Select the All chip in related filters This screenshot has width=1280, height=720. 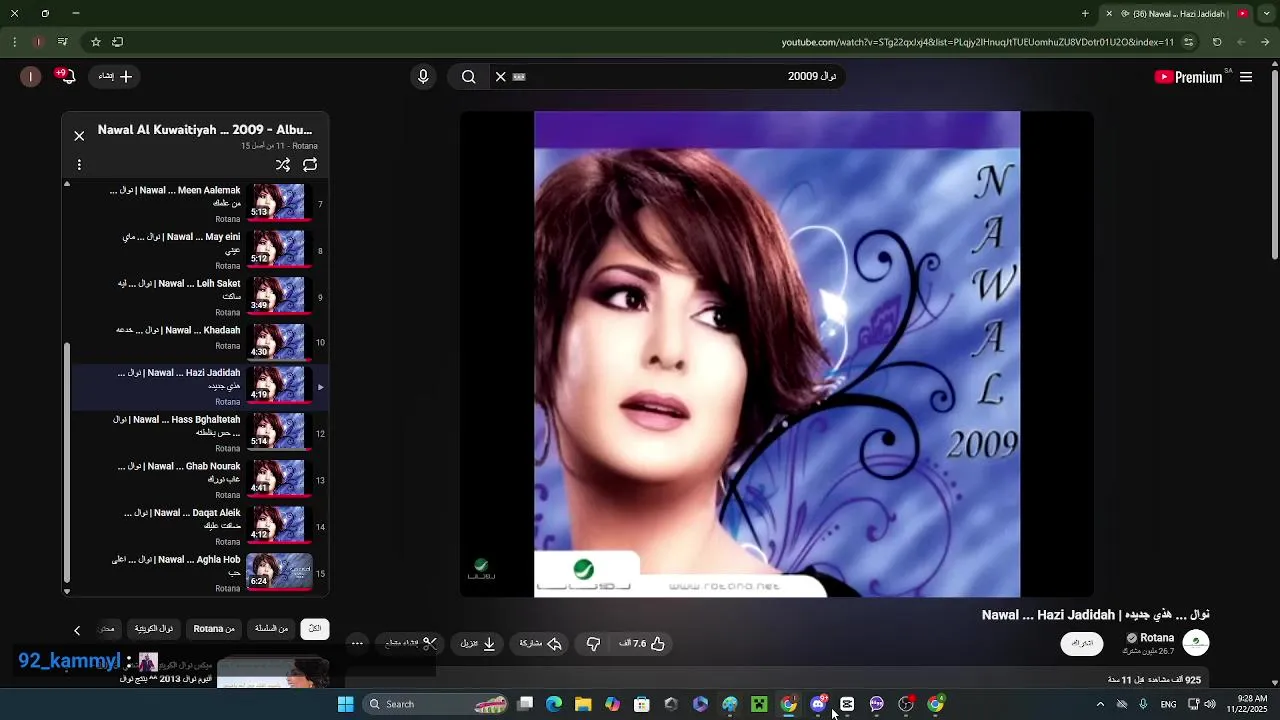(x=315, y=629)
